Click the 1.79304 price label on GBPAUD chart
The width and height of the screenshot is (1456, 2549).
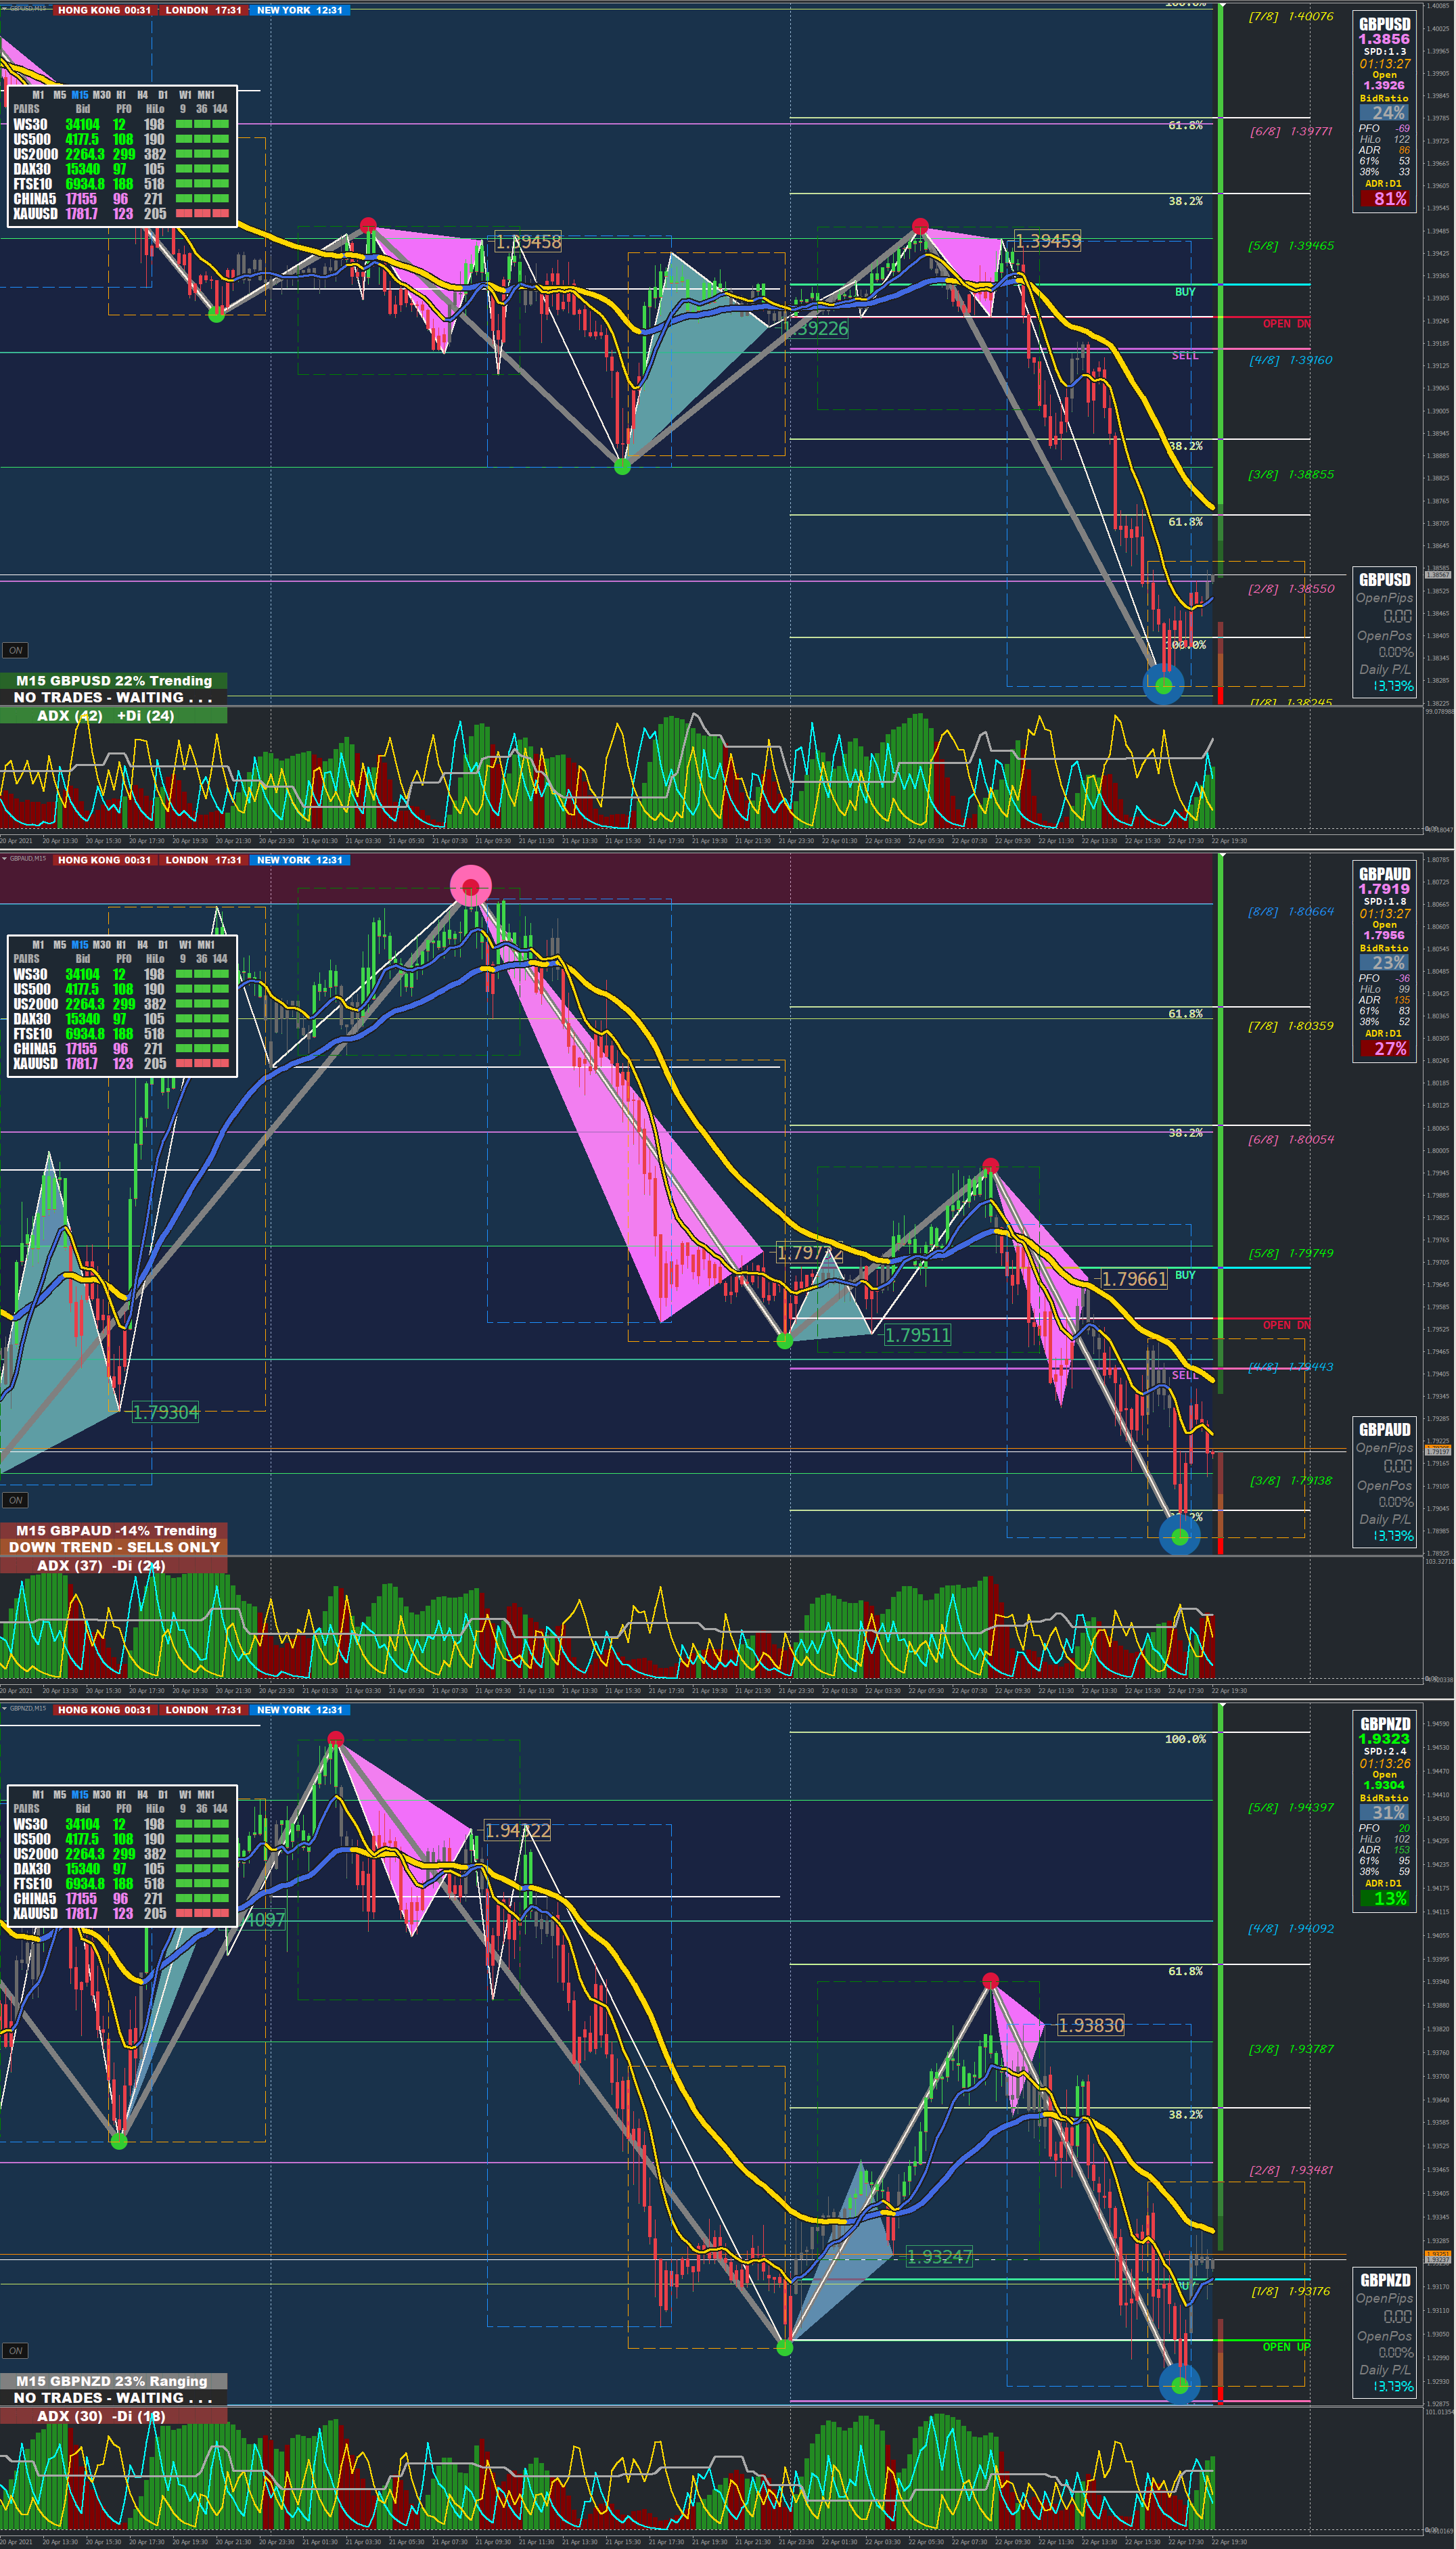[x=165, y=1412]
